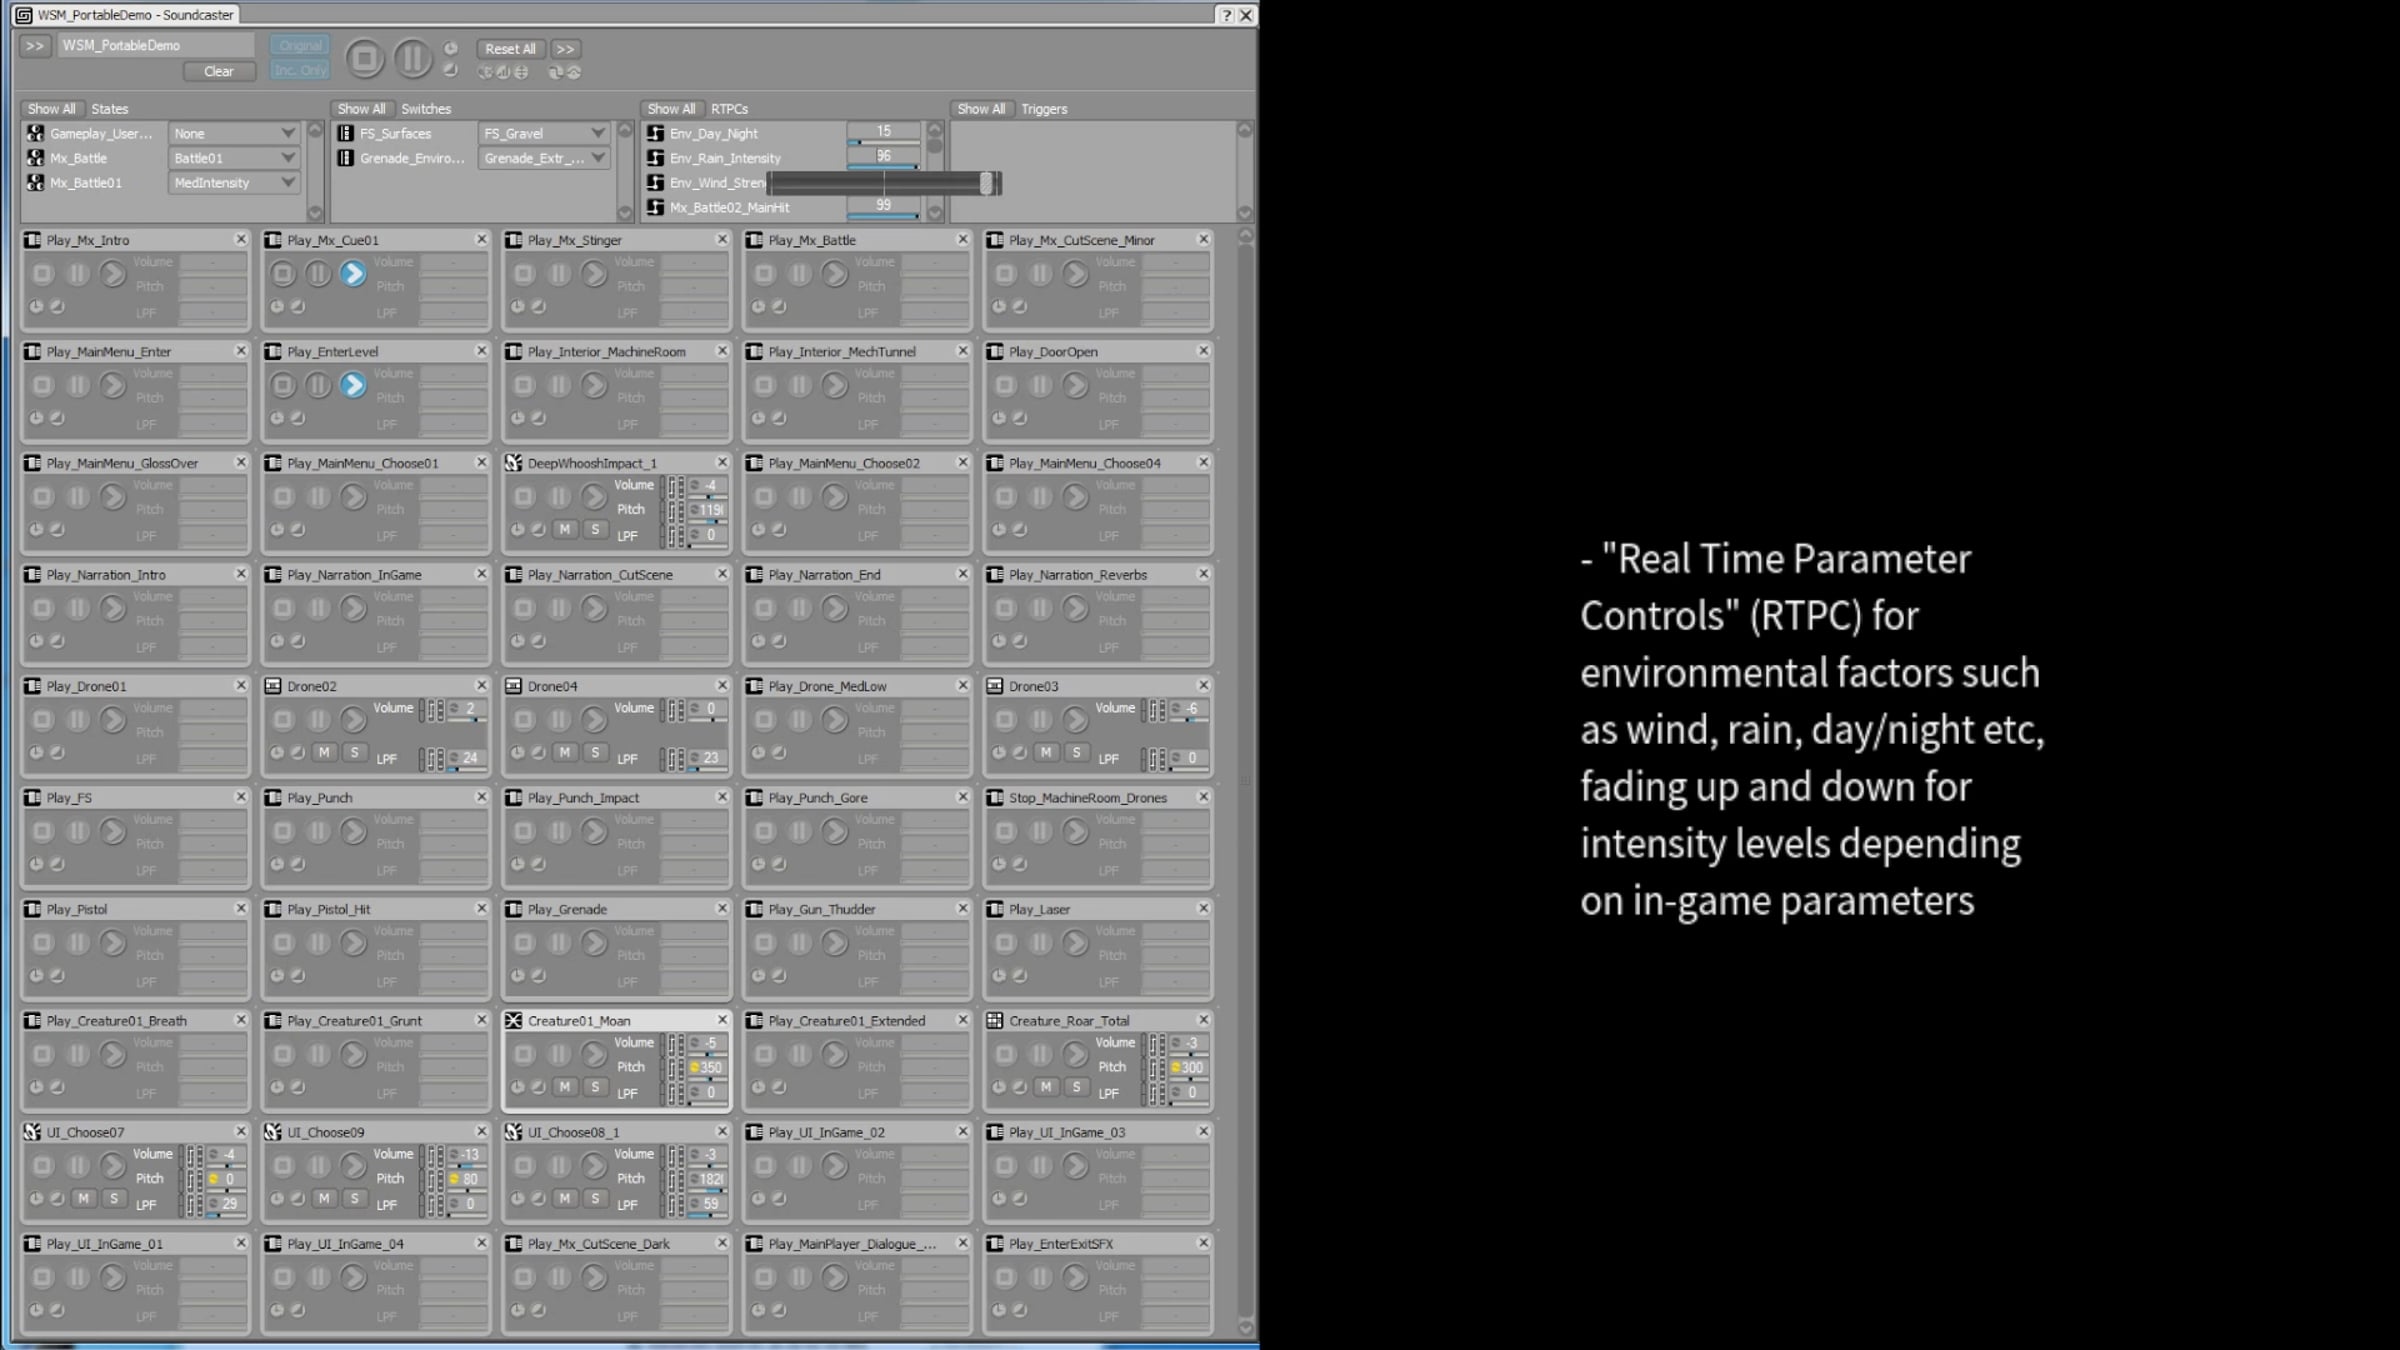This screenshot has height=1350, width=2400.
Task: Click the Stop All playback button
Action: point(365,58)
